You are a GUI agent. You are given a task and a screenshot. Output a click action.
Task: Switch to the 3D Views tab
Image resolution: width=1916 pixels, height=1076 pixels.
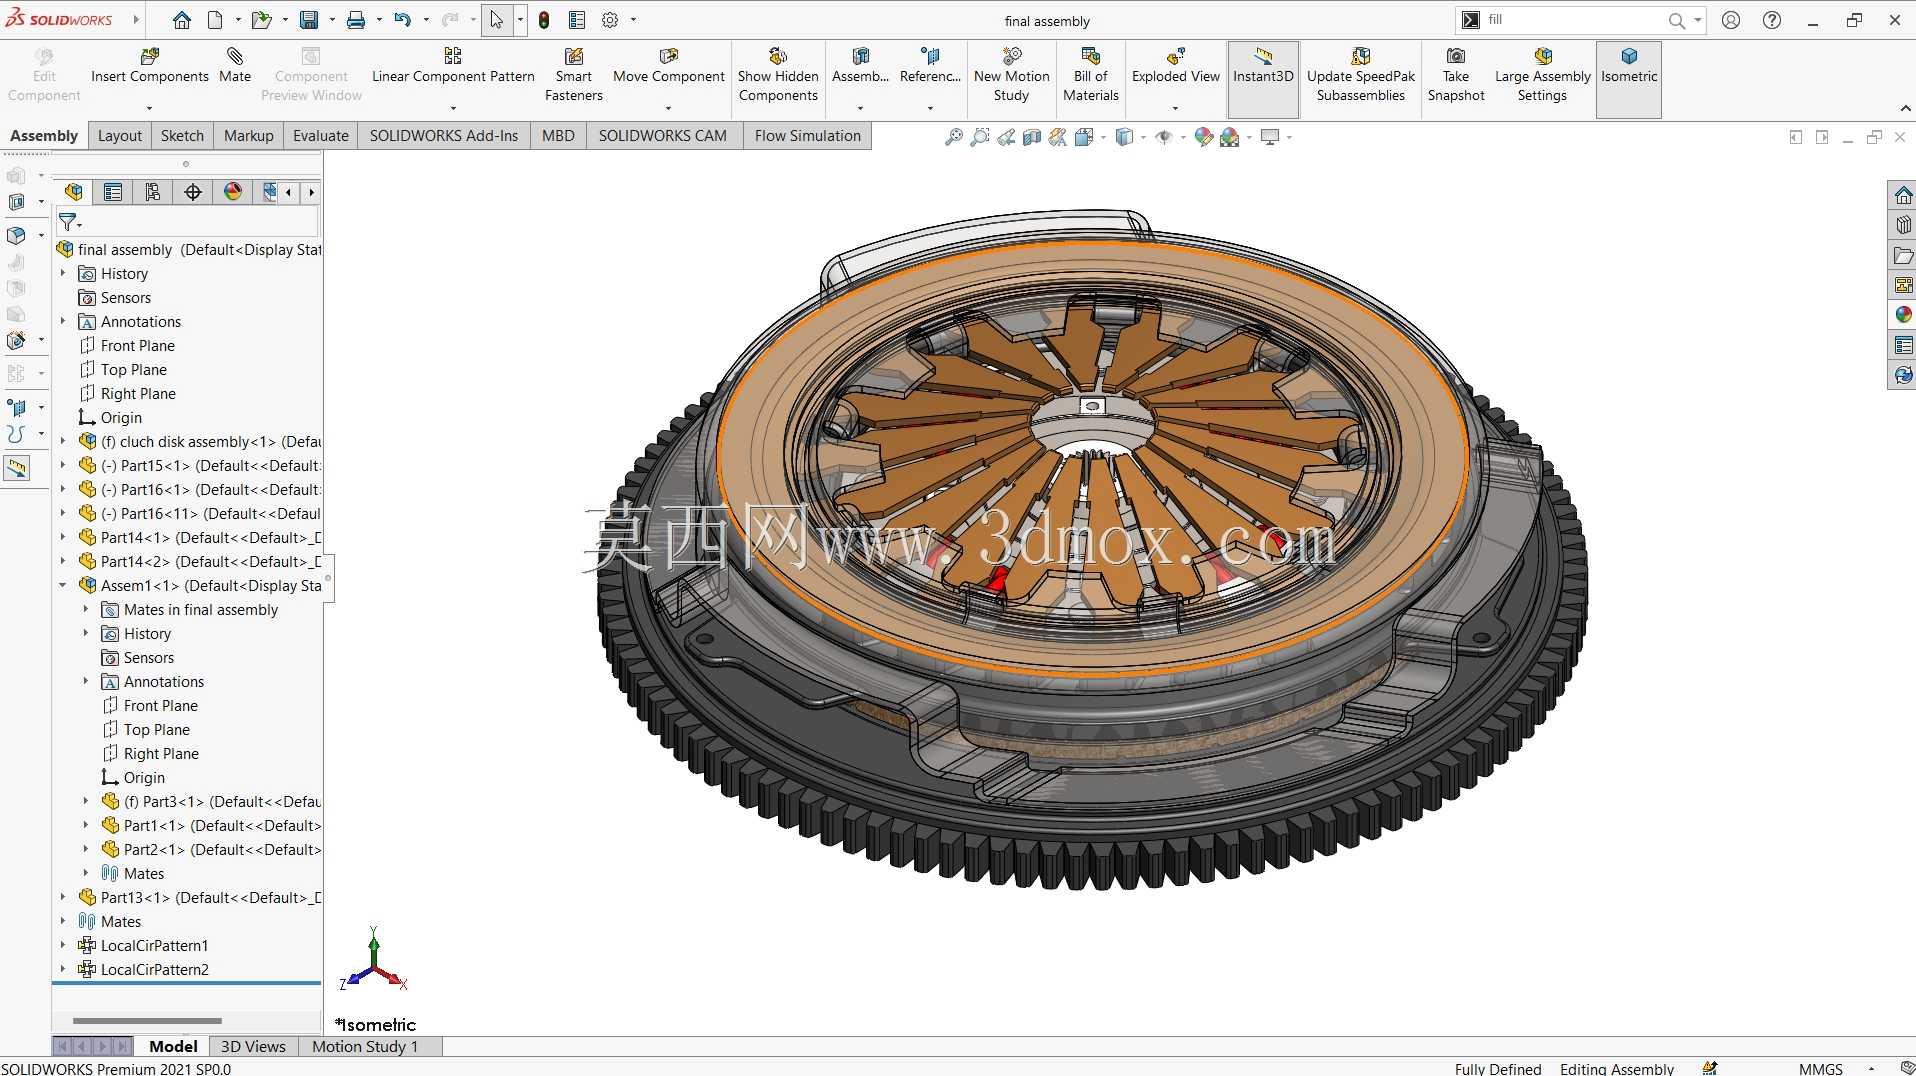253,1046
